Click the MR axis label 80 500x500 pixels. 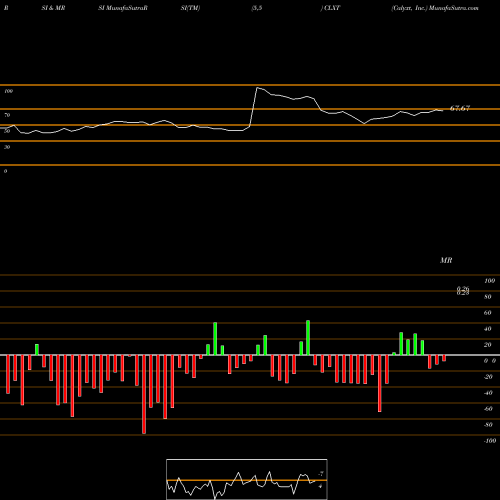pos(488,297)
